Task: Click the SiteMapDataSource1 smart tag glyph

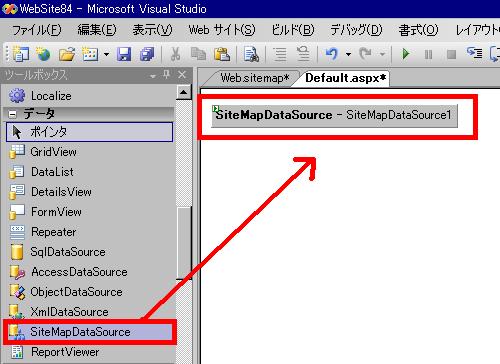Action: click(x=215, y=108)
